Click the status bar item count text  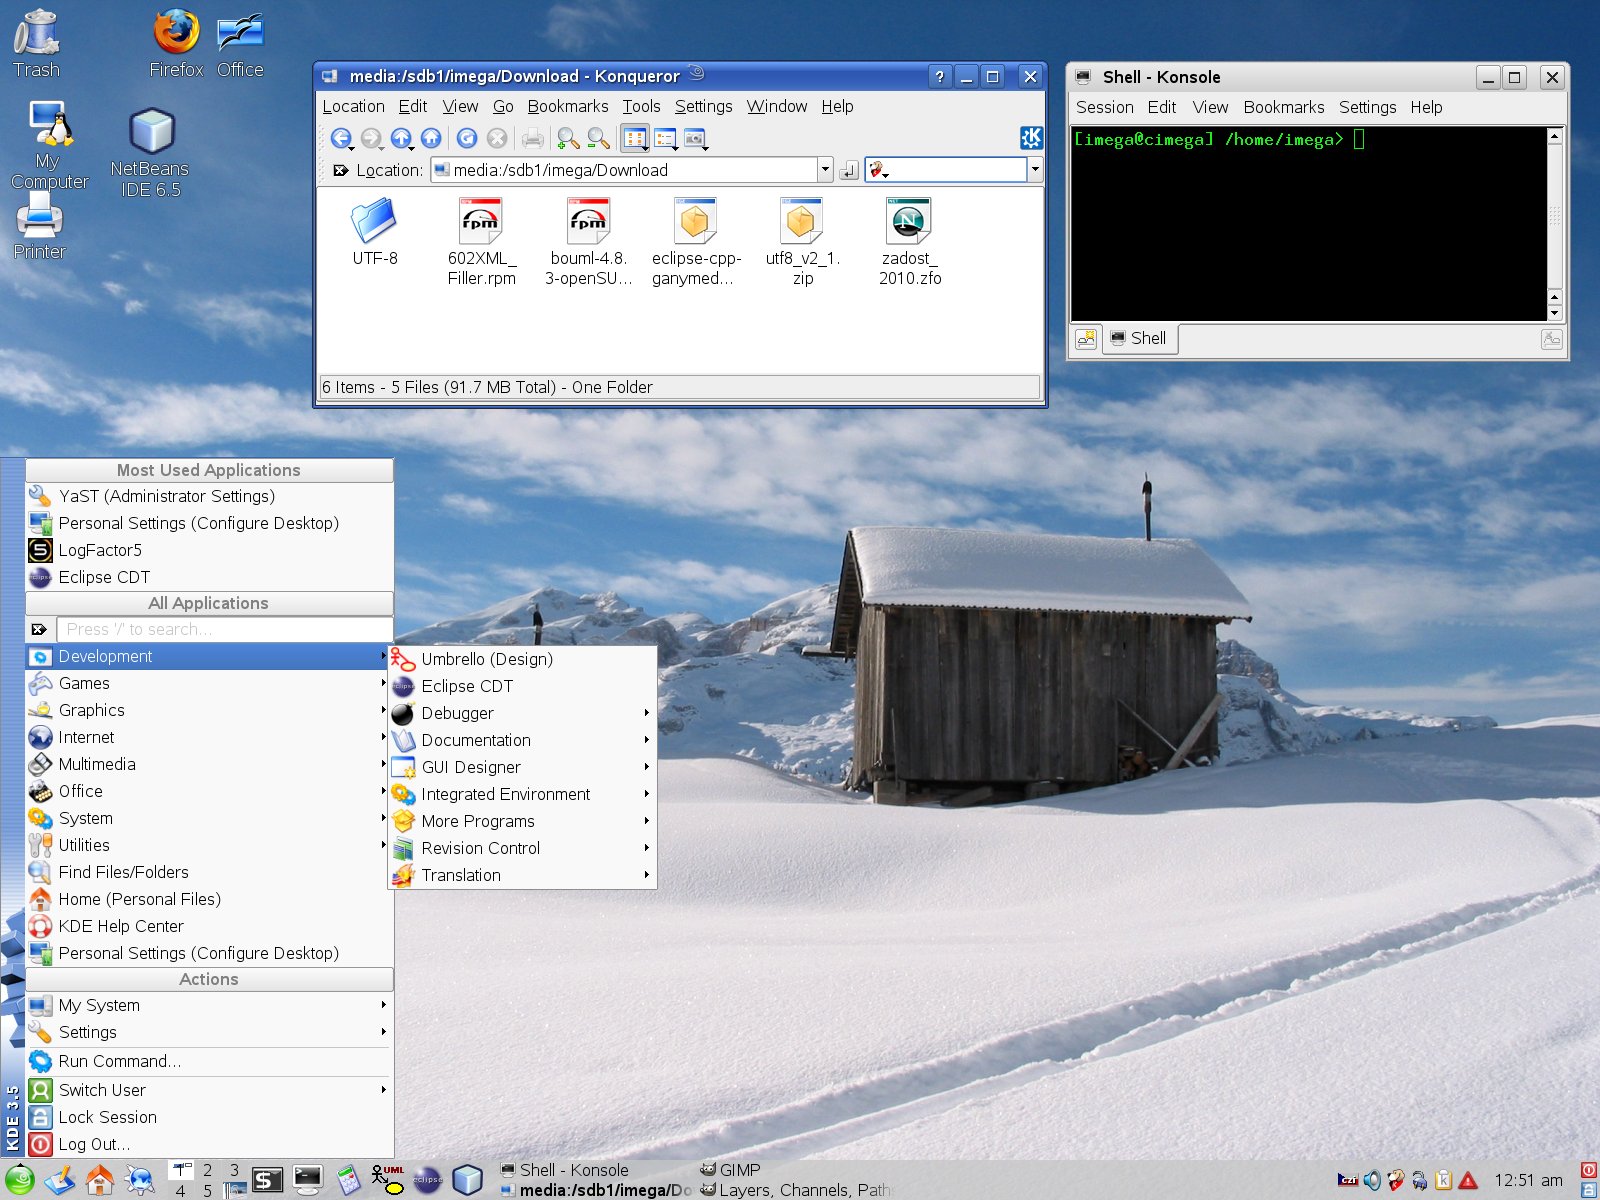click(x=487, y=387)
